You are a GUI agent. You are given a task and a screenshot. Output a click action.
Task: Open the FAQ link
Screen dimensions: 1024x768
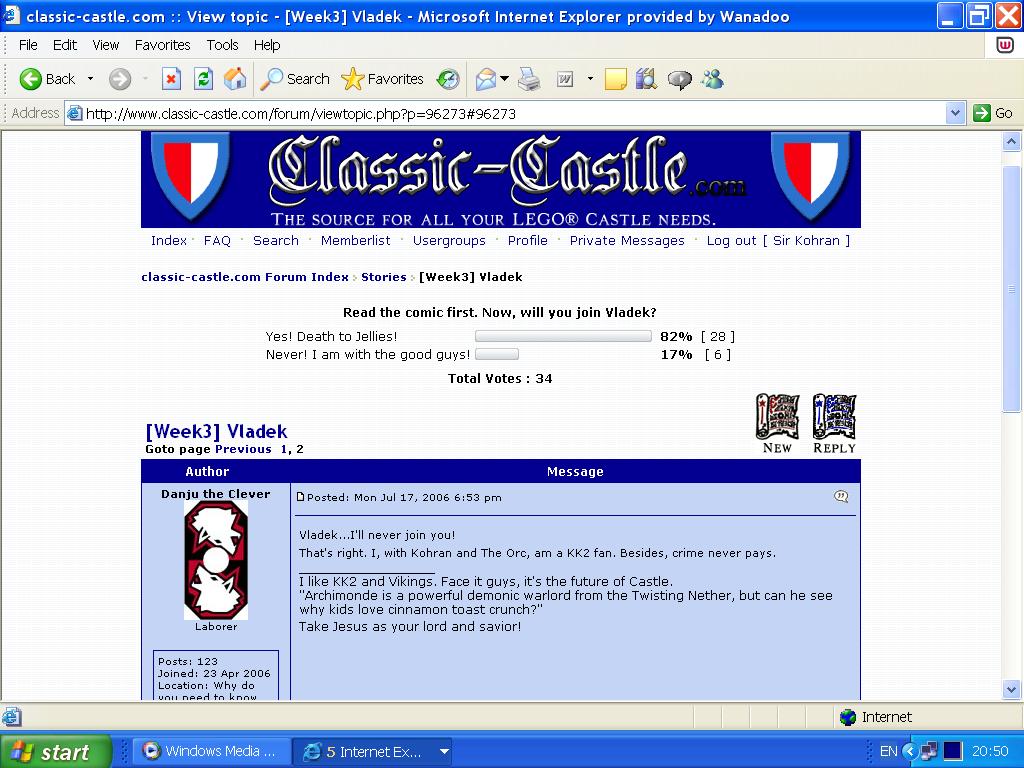pos(217,240)
